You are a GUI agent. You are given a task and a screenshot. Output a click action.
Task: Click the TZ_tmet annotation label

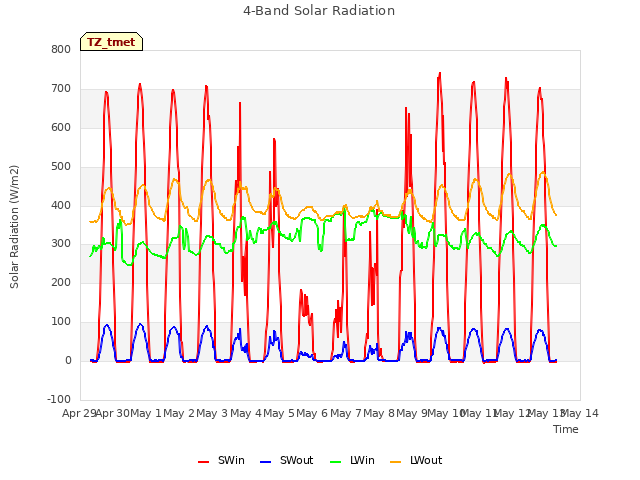pyautogui.click(x=111, y=42)
